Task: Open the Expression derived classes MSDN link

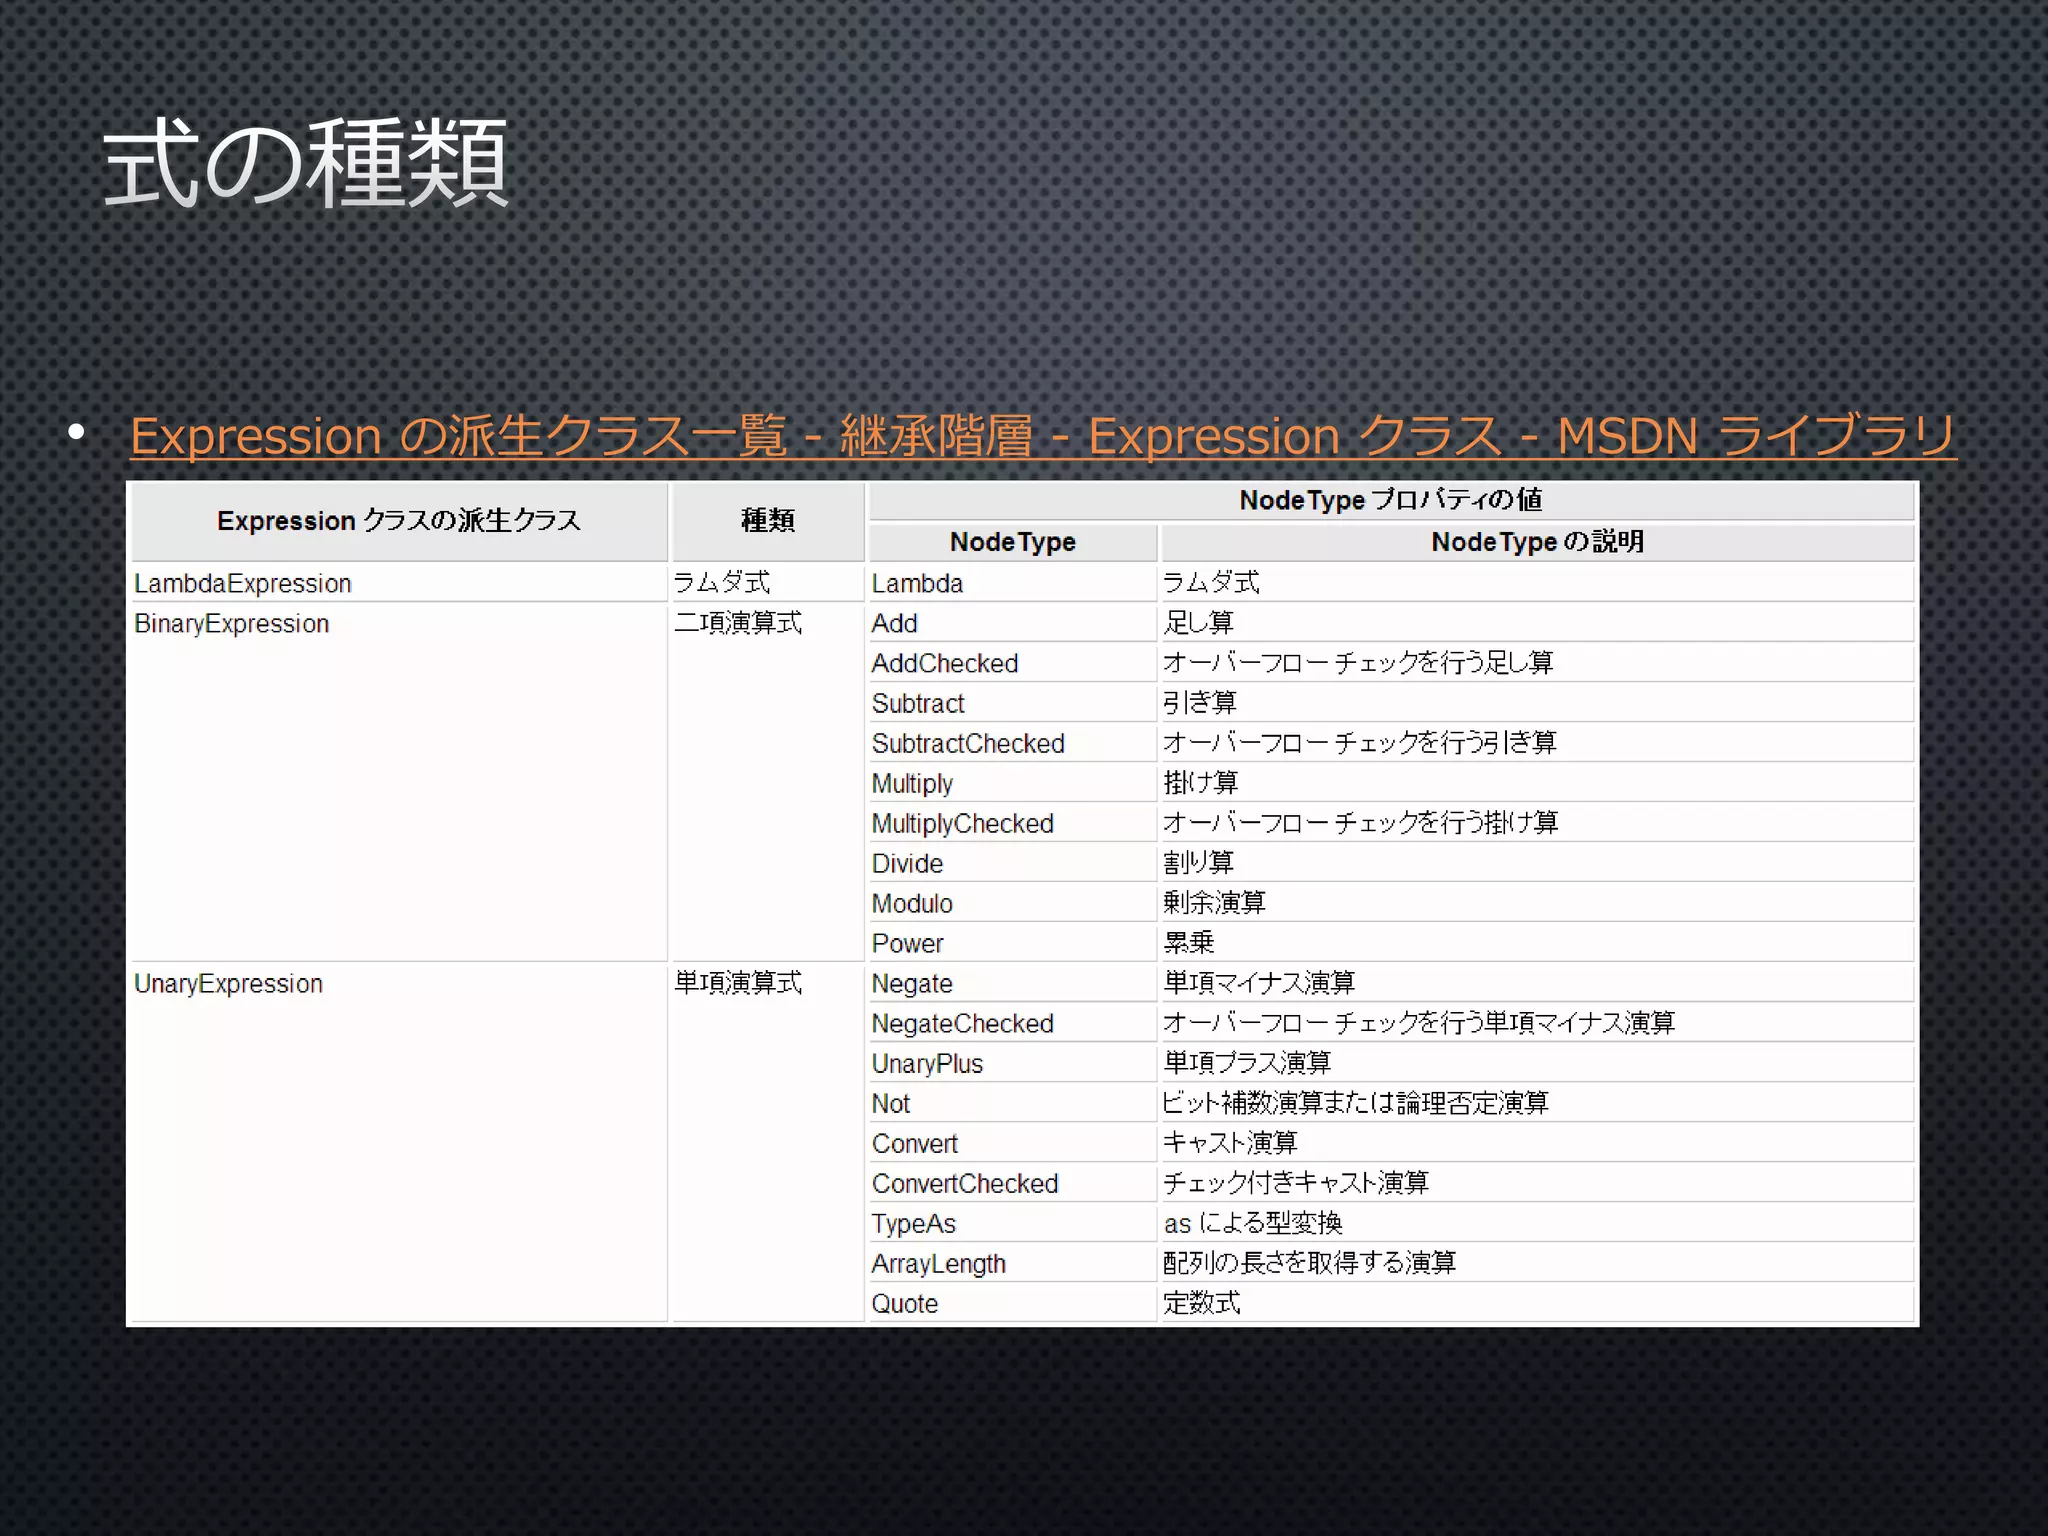Action: [x=1043, y=436]
